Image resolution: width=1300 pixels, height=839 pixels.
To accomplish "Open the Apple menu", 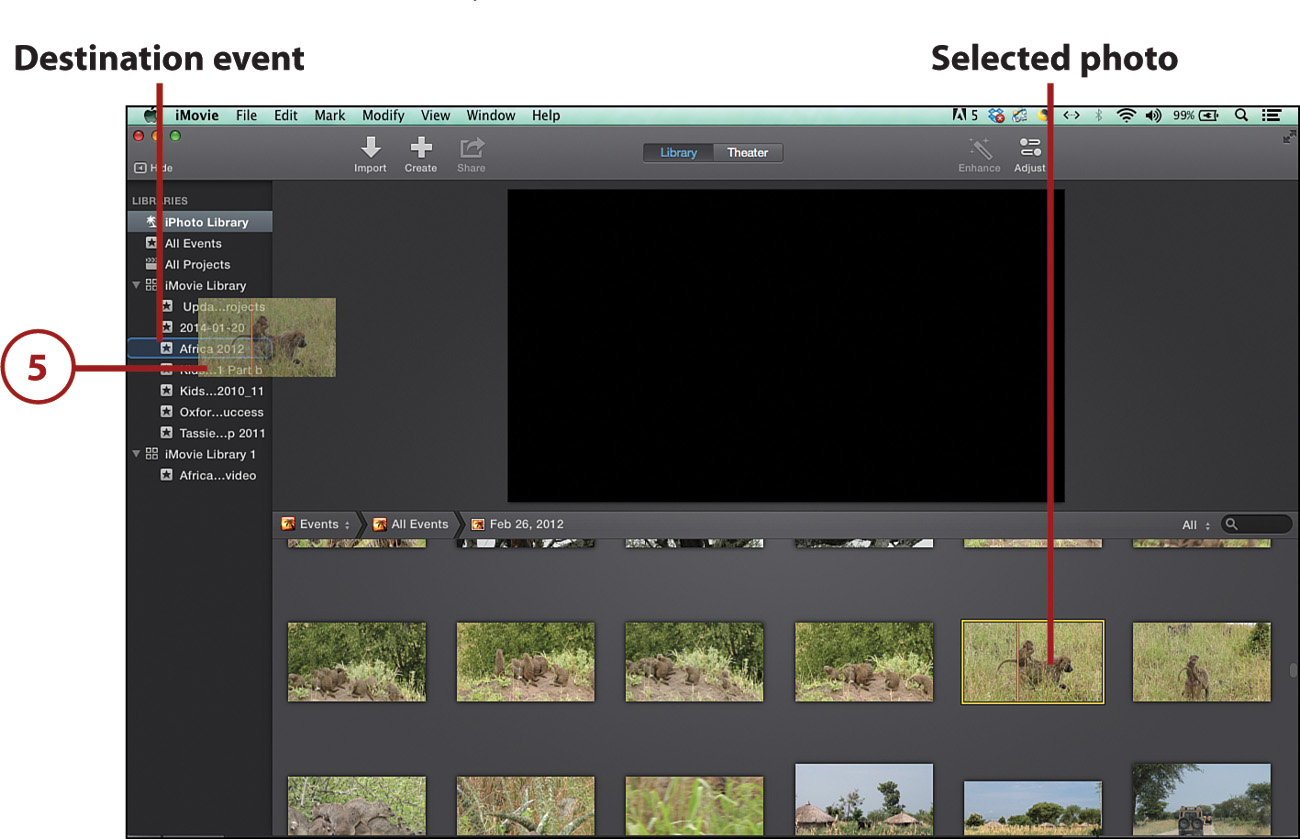I will click(x=151, y=115).
